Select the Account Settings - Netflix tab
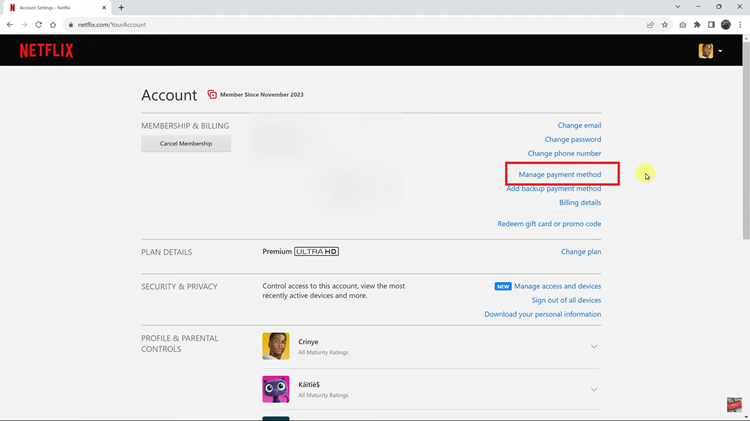The height and width of the screenshot is (421, 750). pos(56,8)
